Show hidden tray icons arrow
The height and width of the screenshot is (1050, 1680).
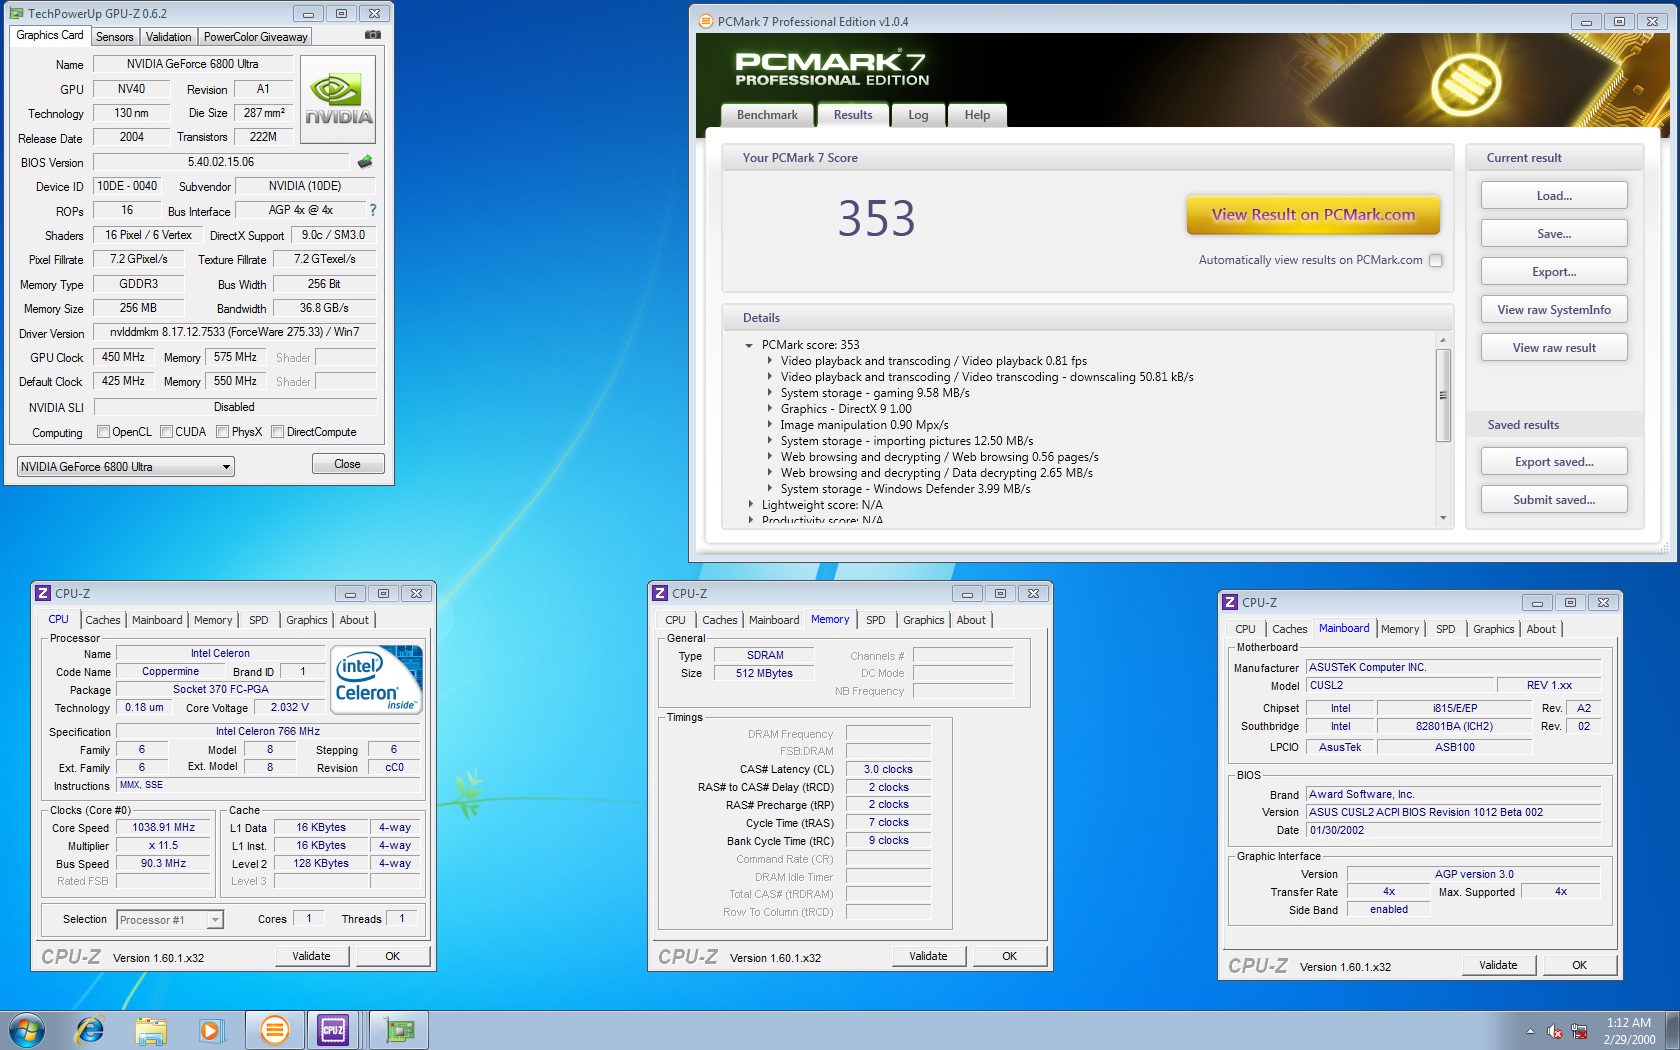click(1530, 1031)
